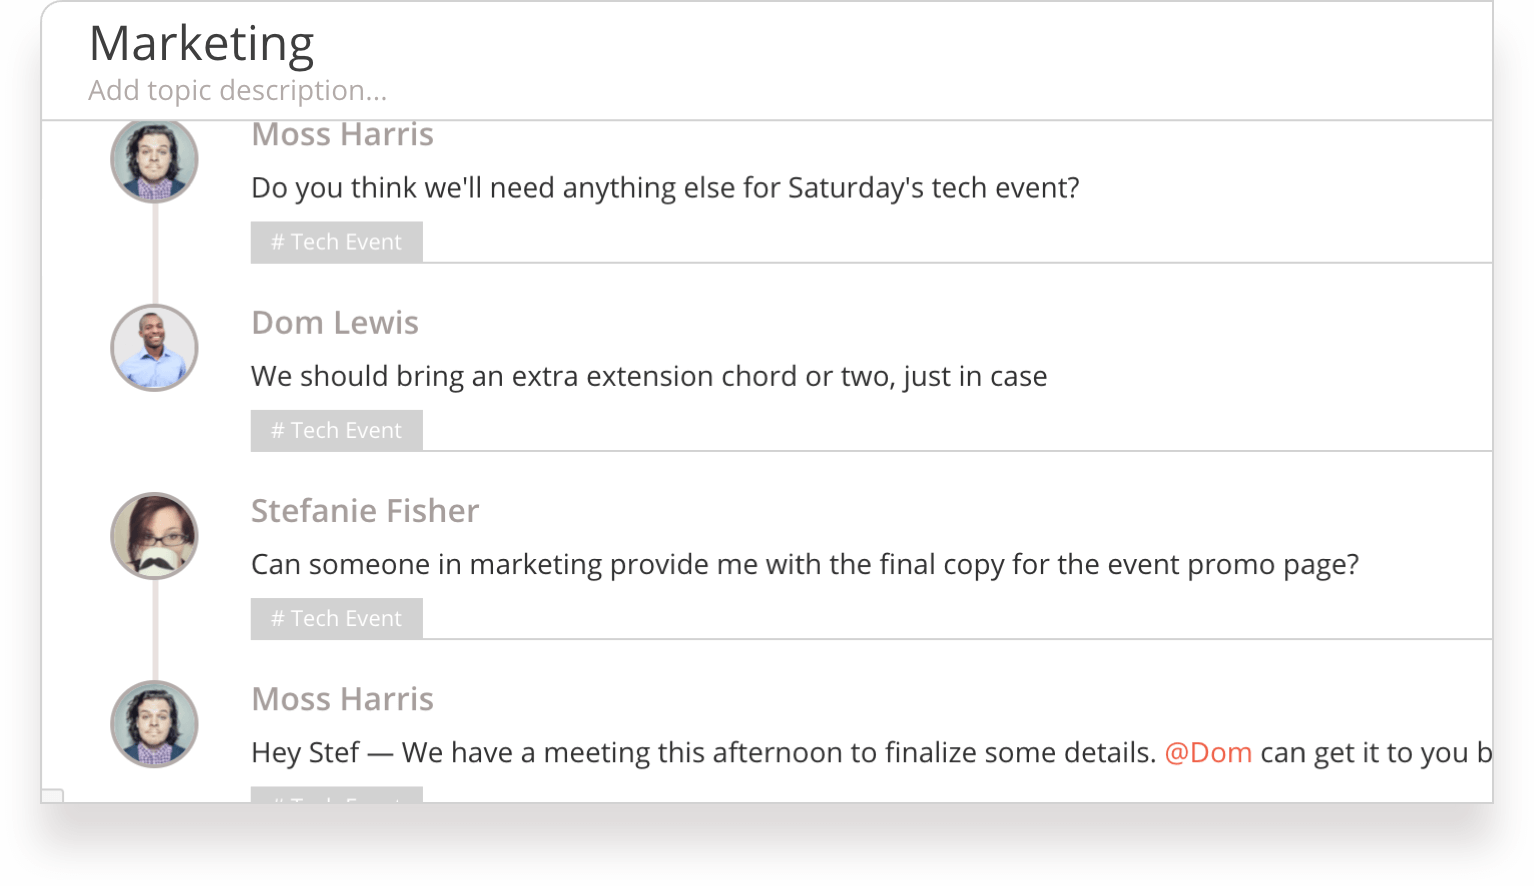Screen dimensions: 1534x886
Task: Select the extra extension chord message
Action: (x=649, y=377)
